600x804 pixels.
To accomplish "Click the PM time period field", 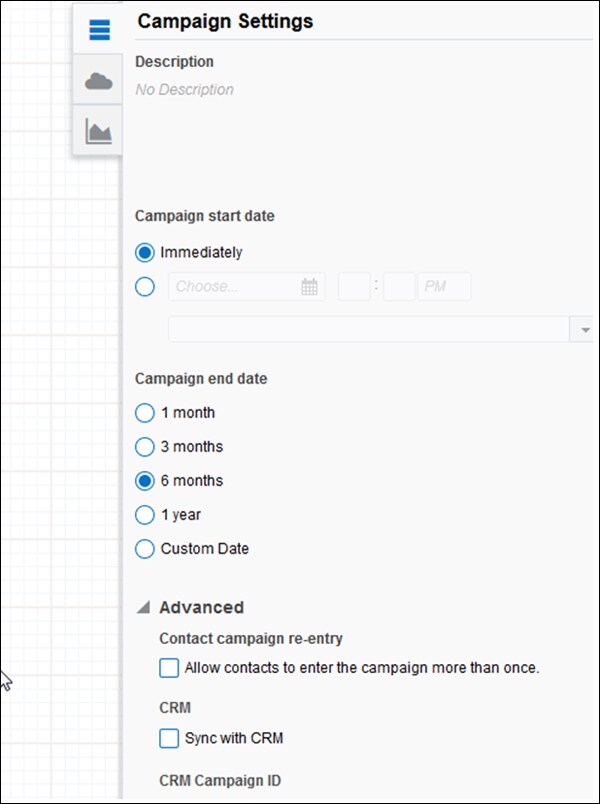I will pyautogui.click(x=444, y=287).
